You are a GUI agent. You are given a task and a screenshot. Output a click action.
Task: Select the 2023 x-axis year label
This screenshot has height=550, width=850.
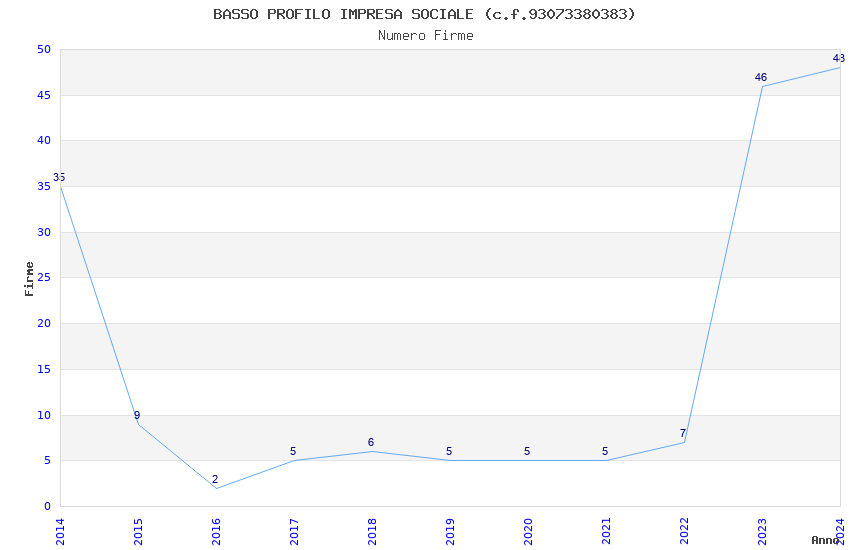tap(762, 532)
